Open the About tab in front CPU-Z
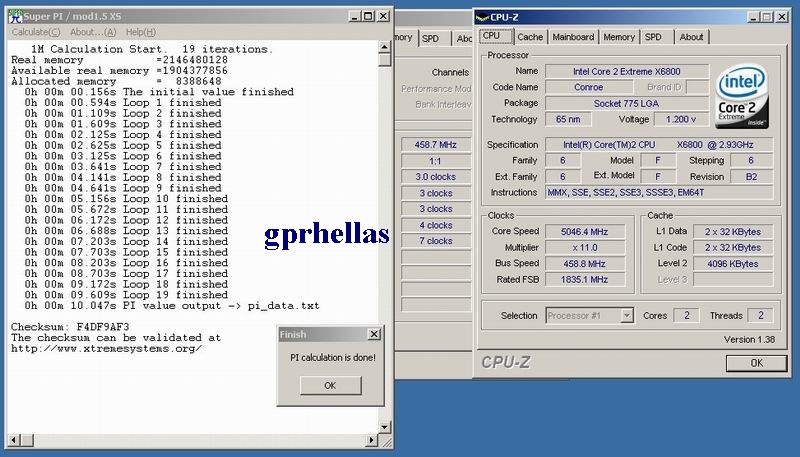 point(691,37)
